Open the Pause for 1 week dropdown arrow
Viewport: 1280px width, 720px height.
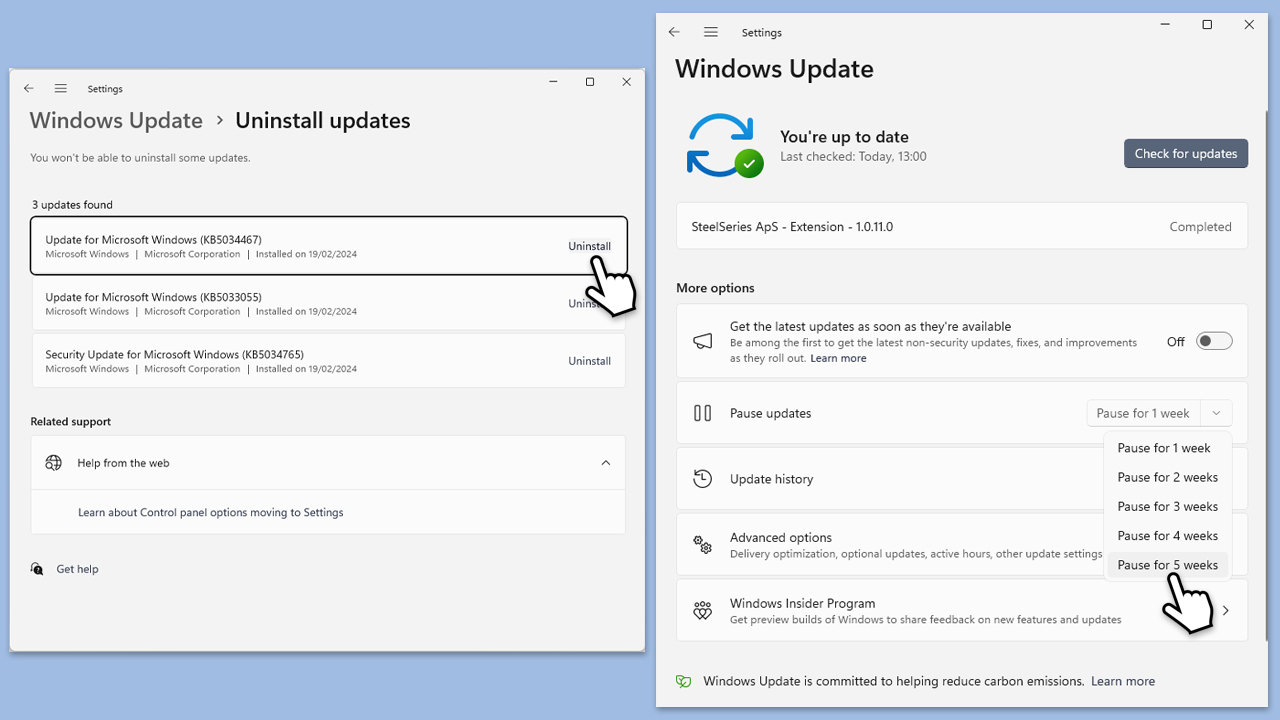1216,413
